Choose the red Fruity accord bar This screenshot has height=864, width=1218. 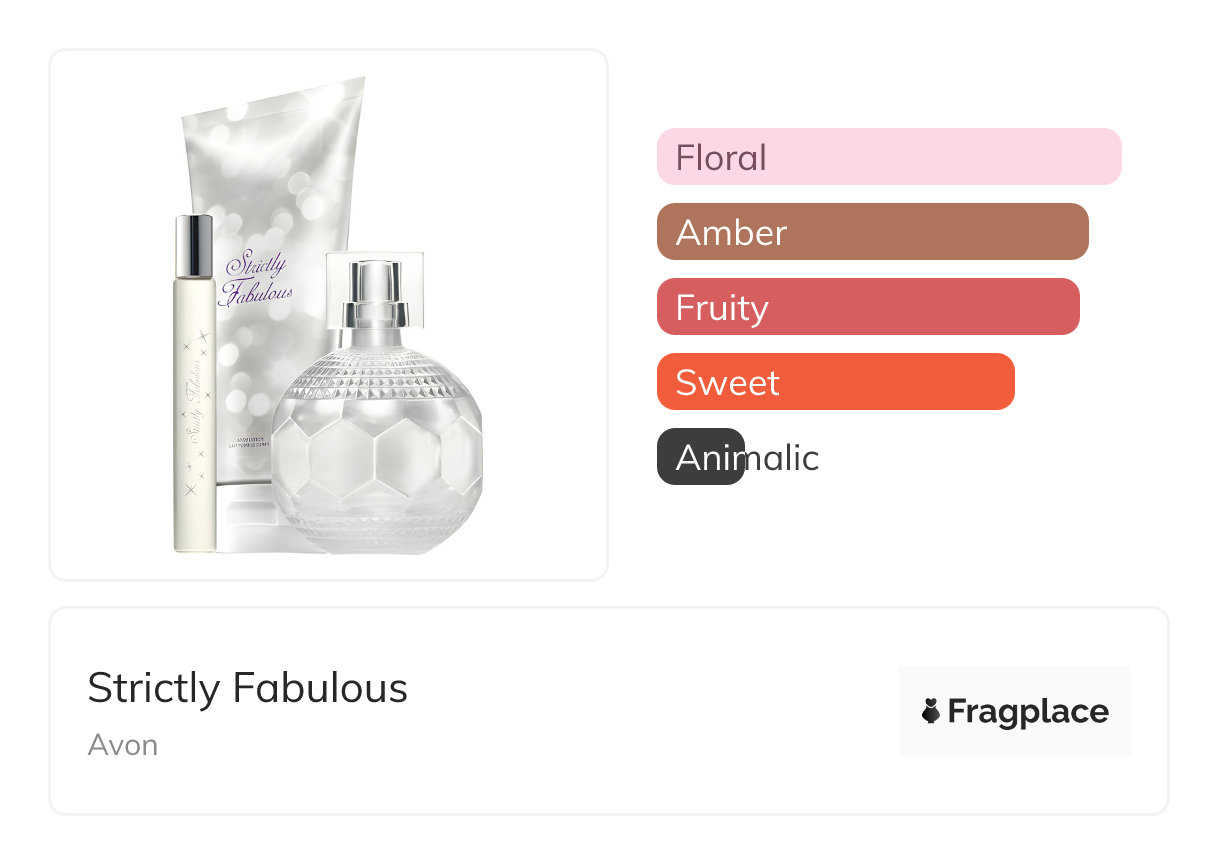[x=868, y=307]
